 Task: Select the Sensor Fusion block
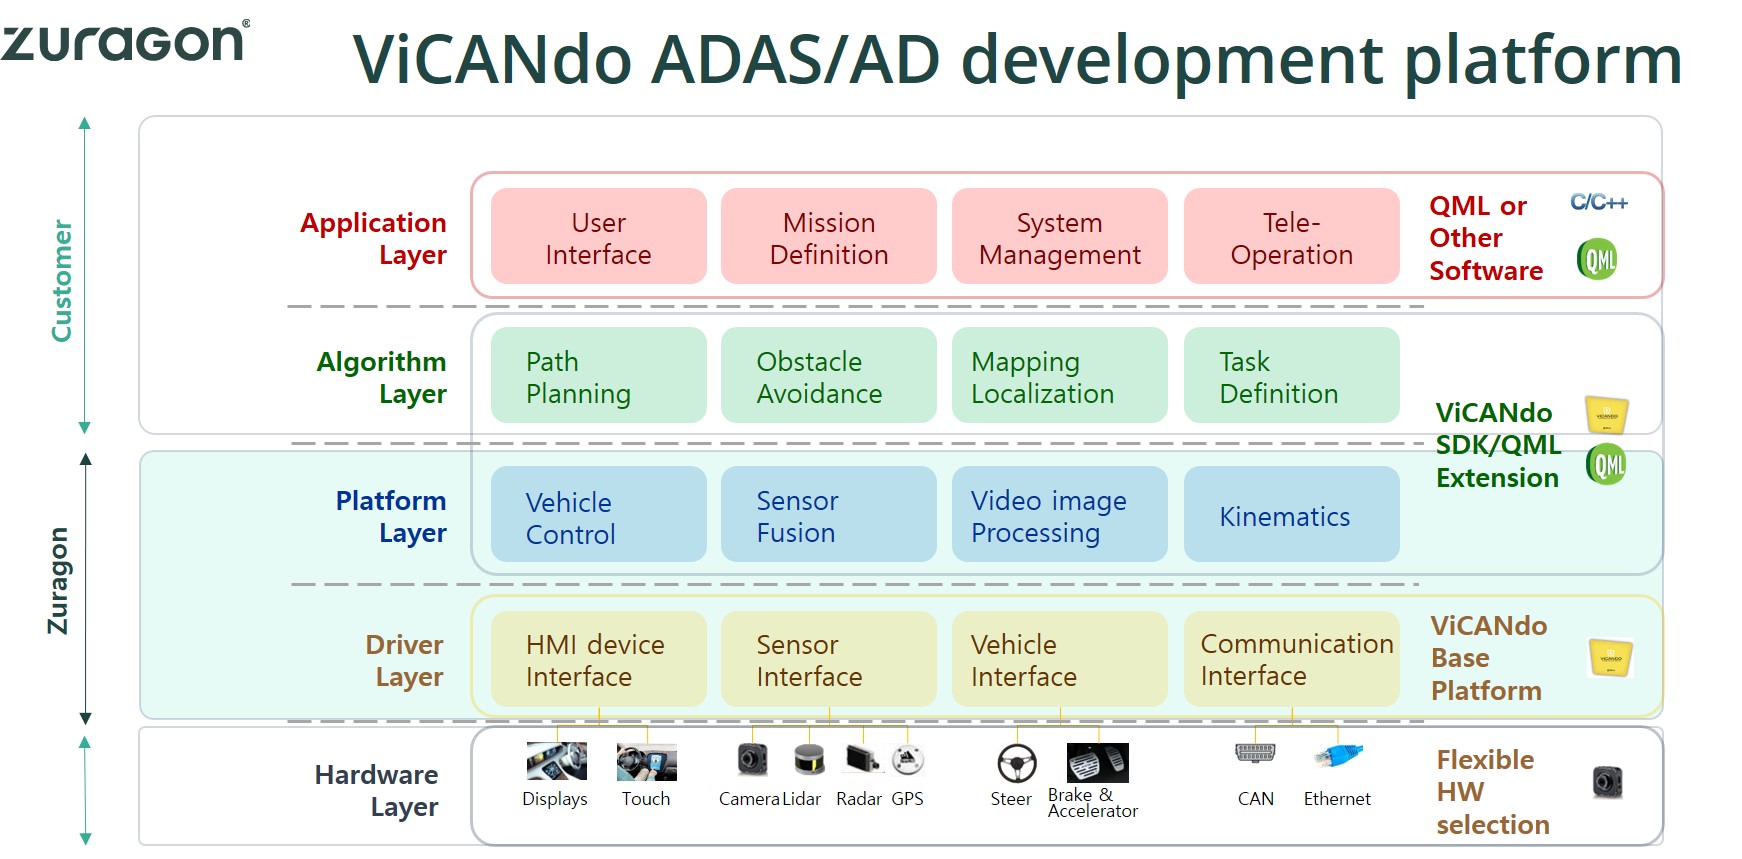pos(829,515)
